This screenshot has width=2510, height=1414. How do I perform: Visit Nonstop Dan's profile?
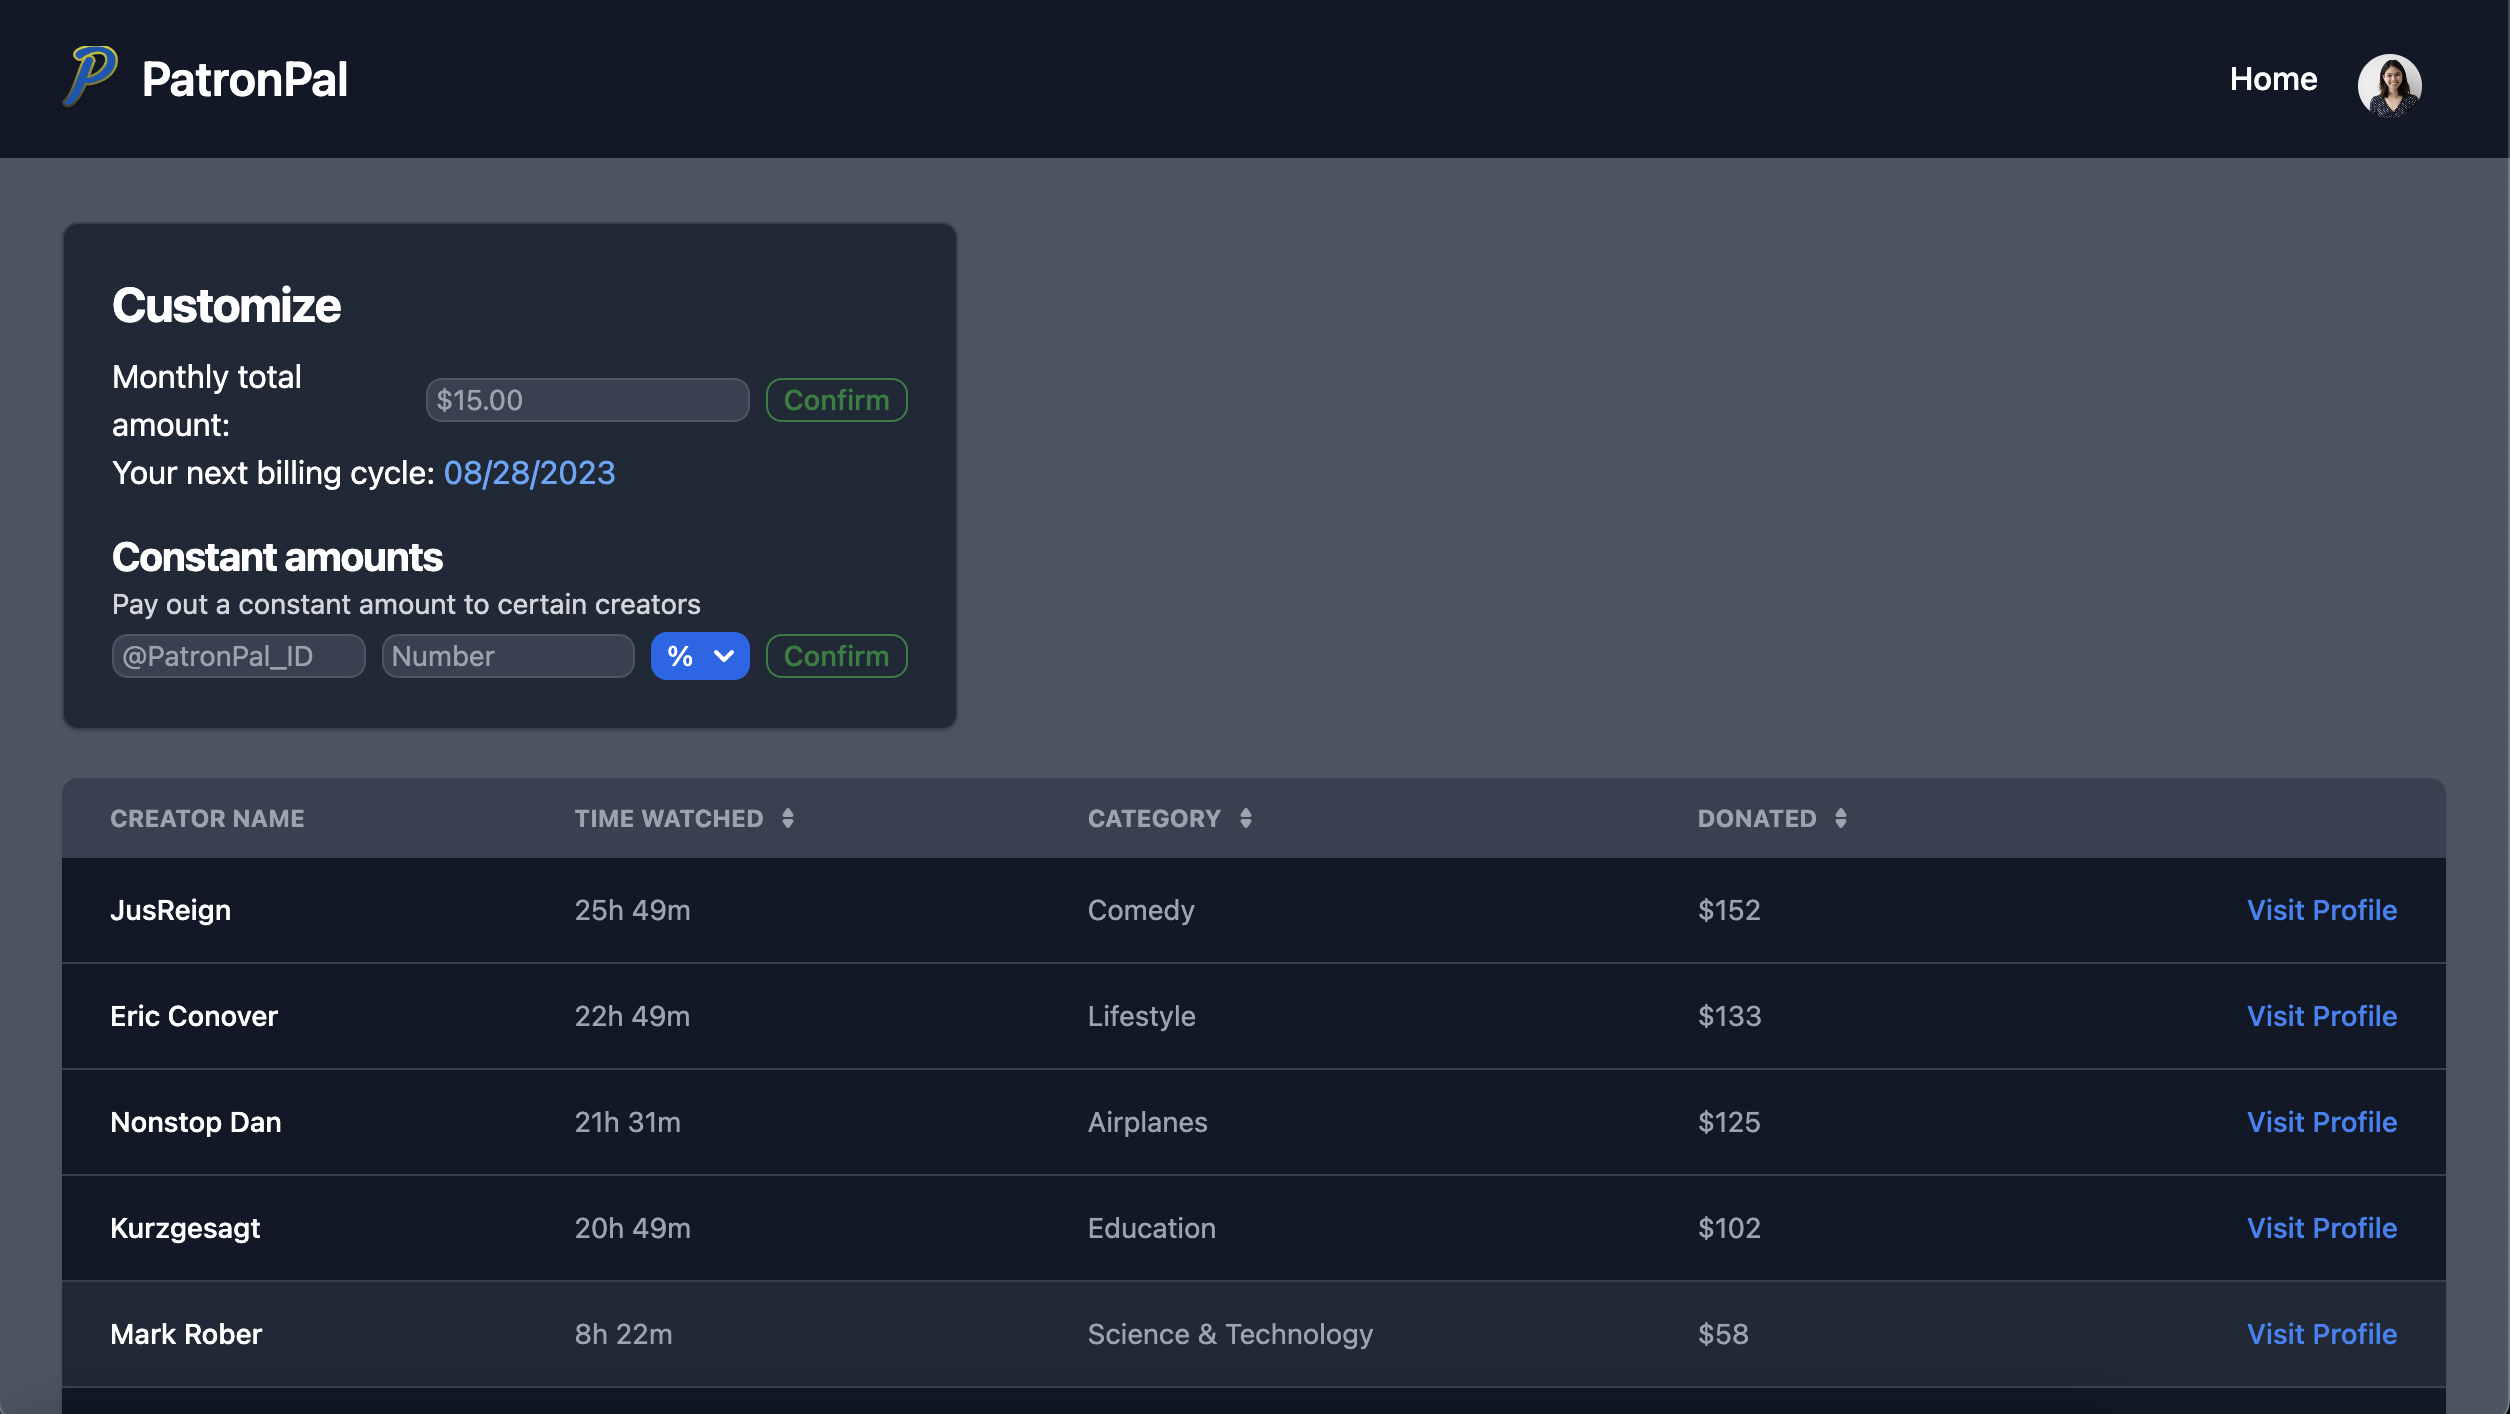[2321, 1122]
